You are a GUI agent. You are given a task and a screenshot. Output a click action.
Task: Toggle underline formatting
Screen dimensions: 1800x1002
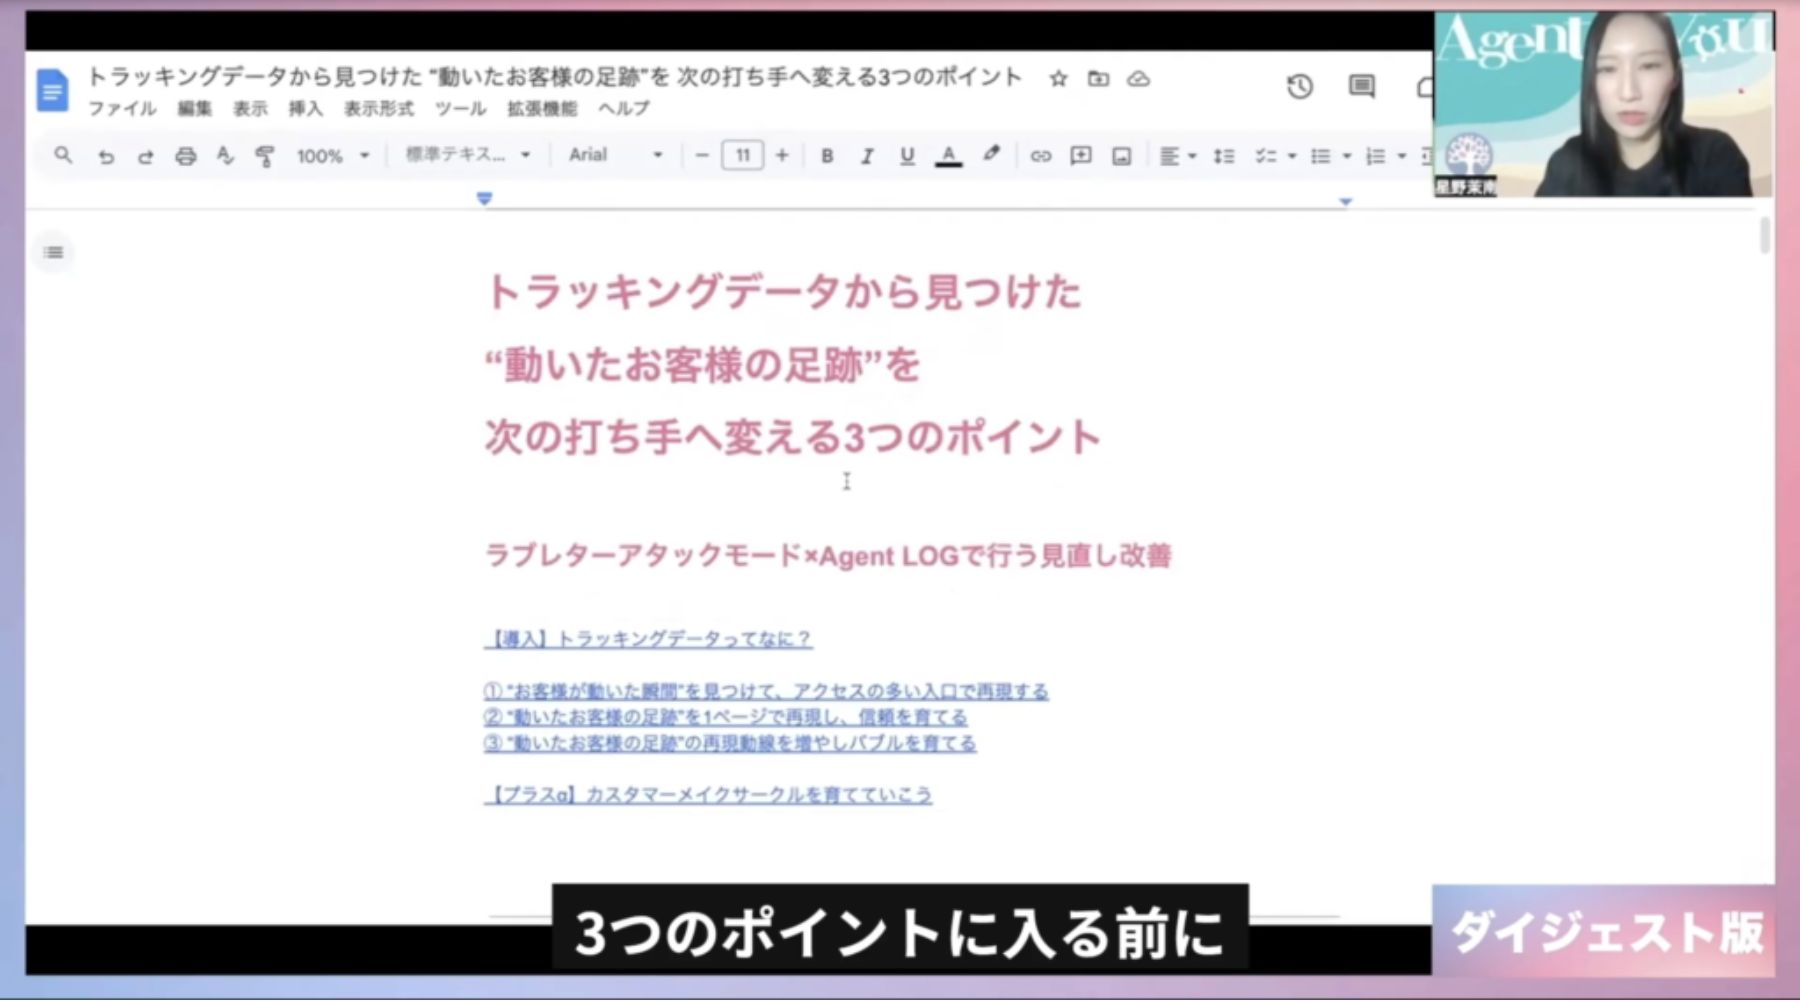[x=907, y=156]
